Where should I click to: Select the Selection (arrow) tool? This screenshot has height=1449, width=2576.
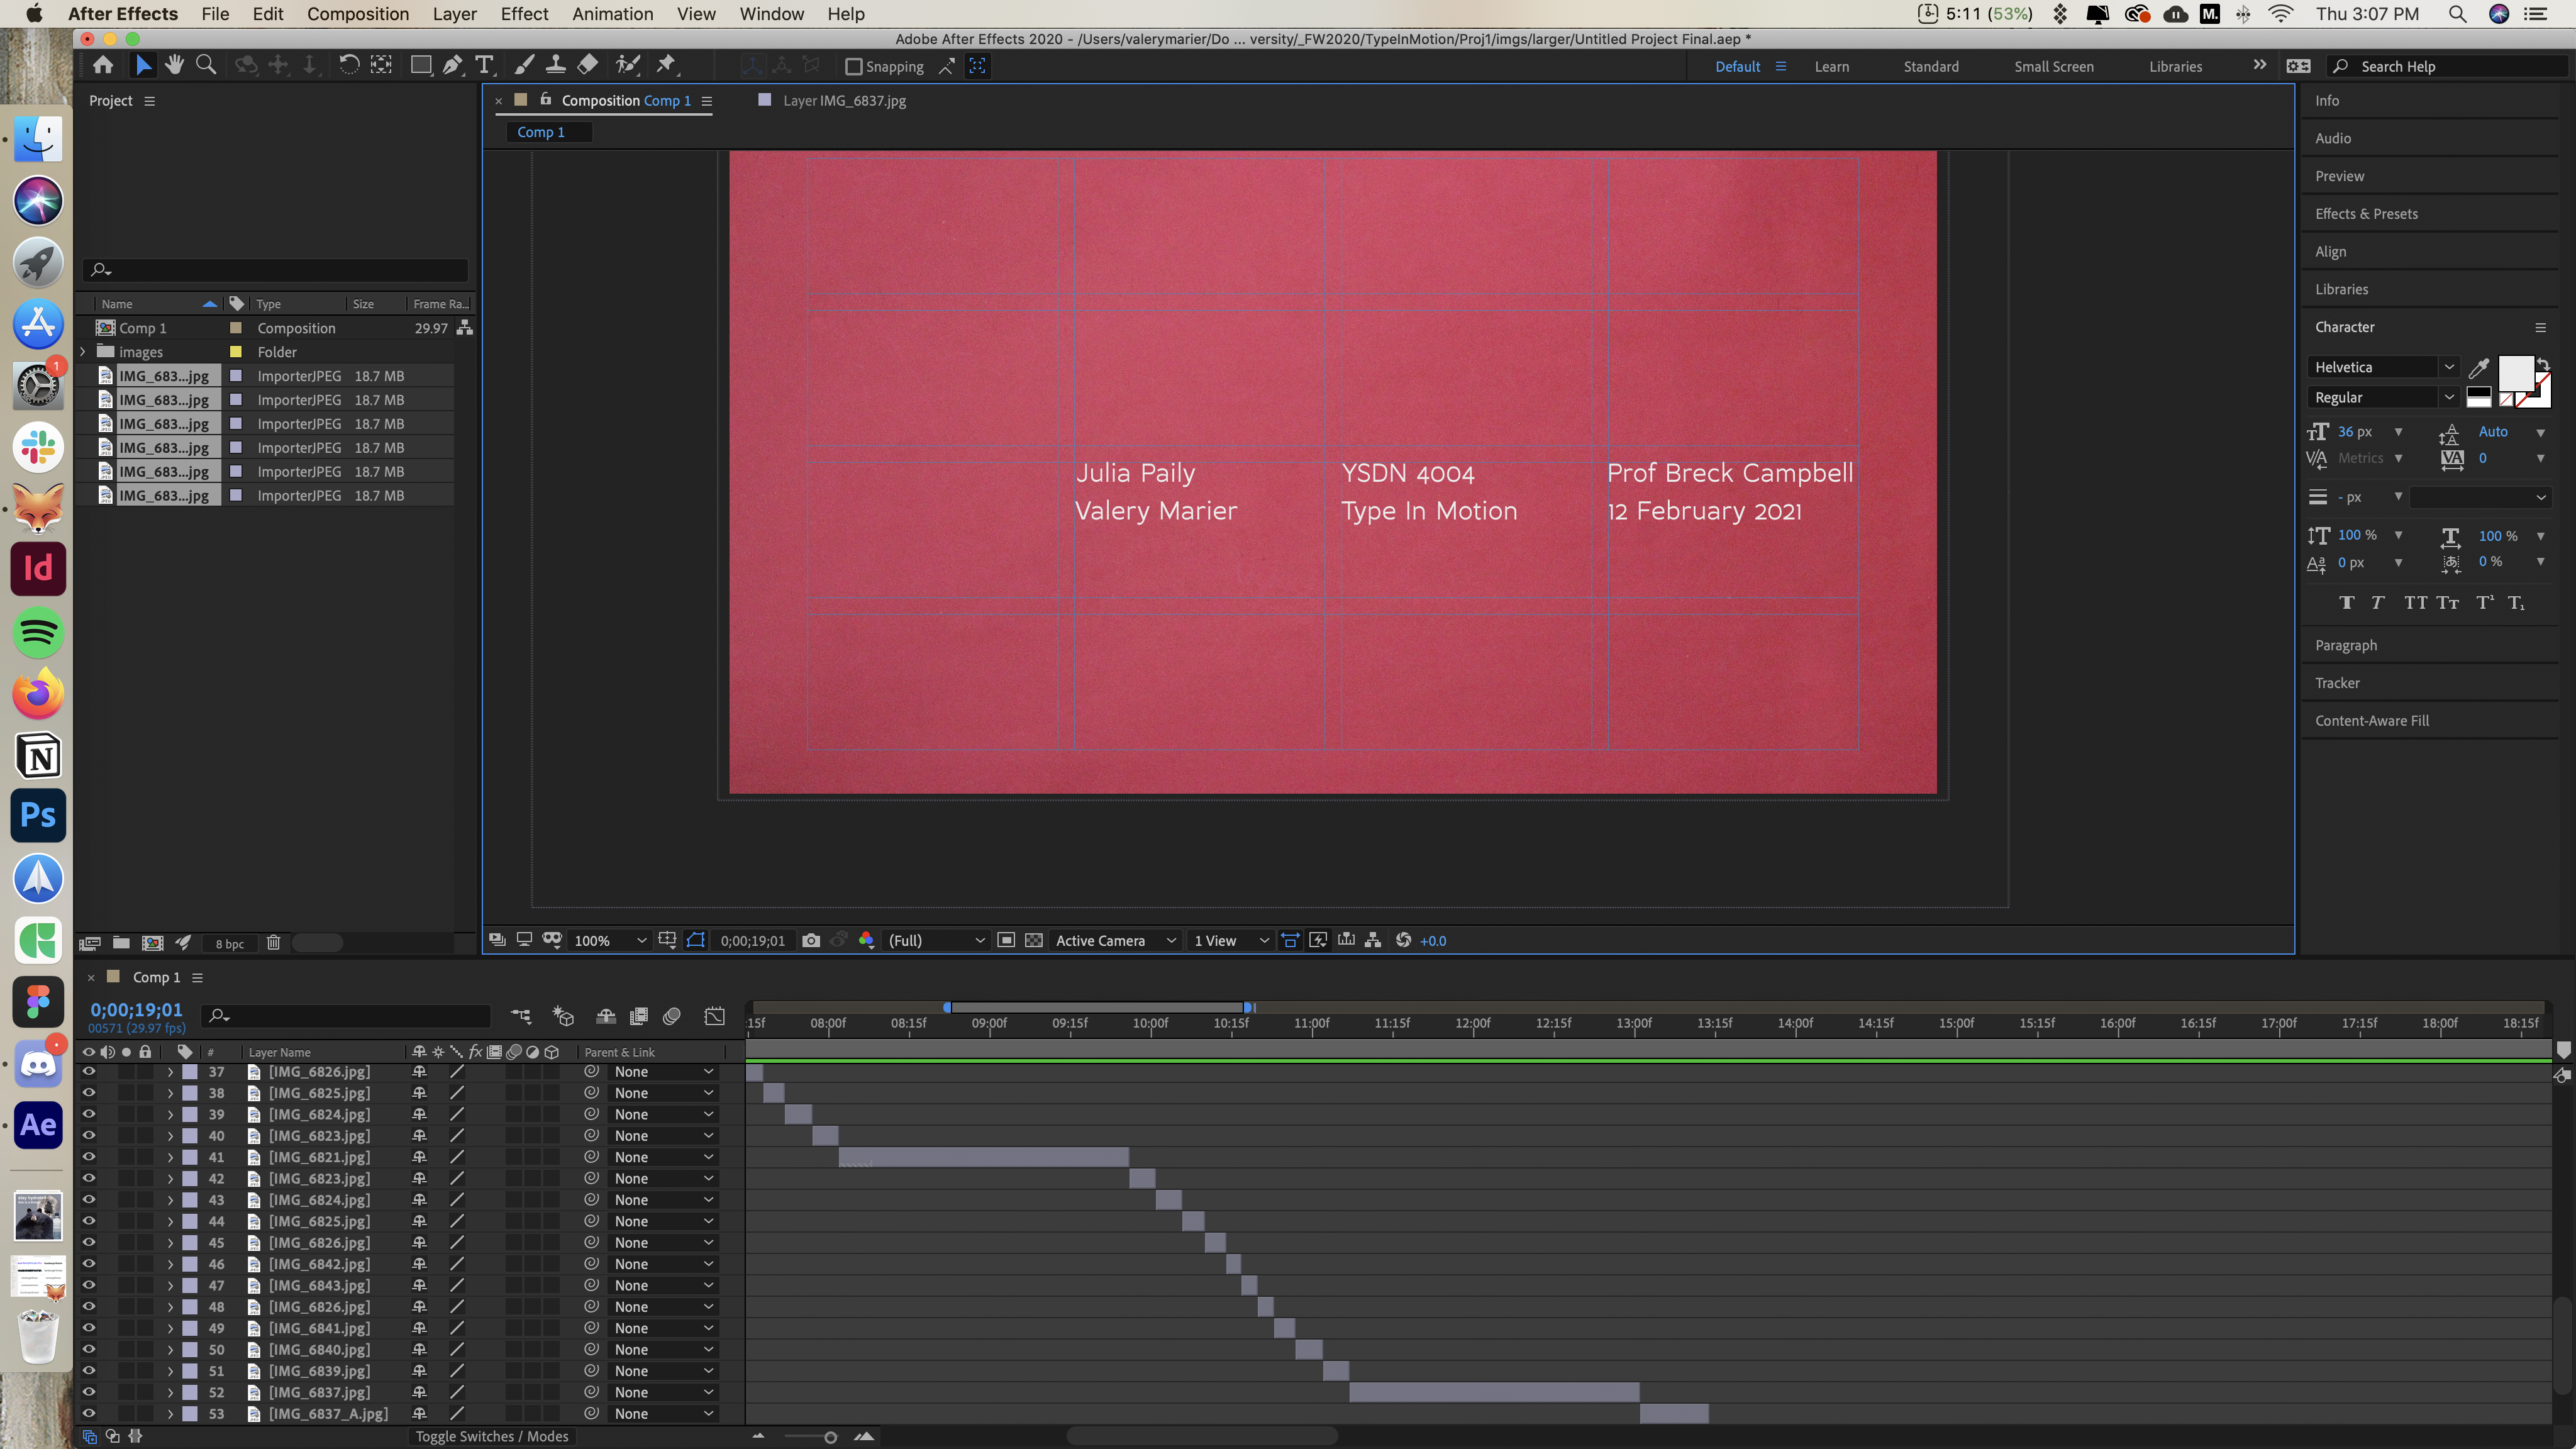coord(143,65)
